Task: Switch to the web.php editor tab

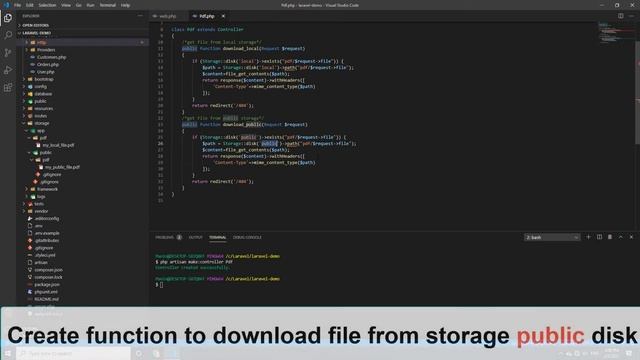Action: point(168,16)
